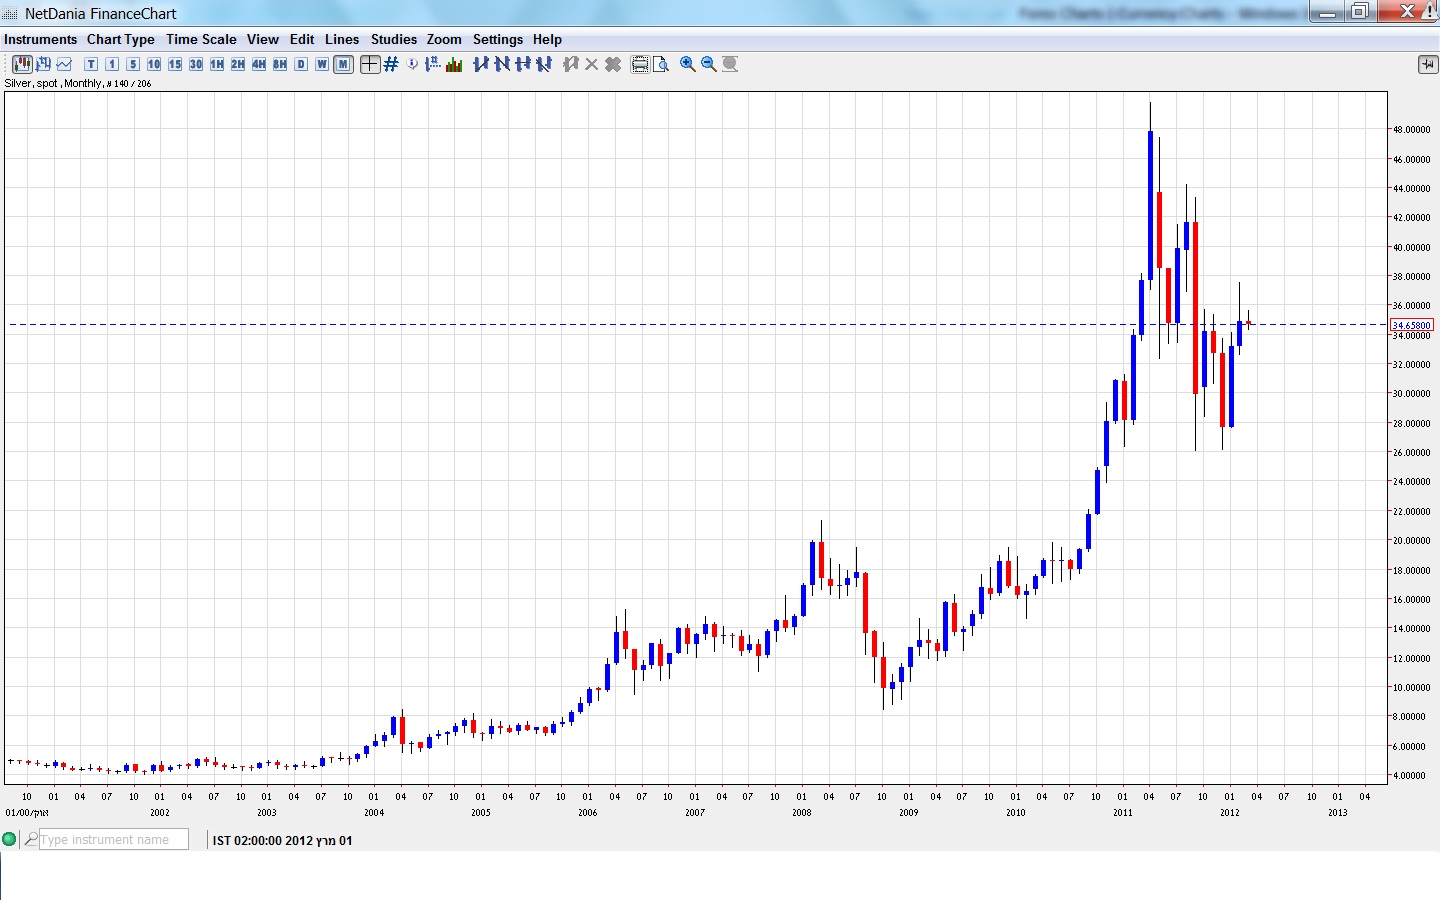Select candlestick chart type icon
The height and width of the screenshot is (900, 1440).
point(22,64)
